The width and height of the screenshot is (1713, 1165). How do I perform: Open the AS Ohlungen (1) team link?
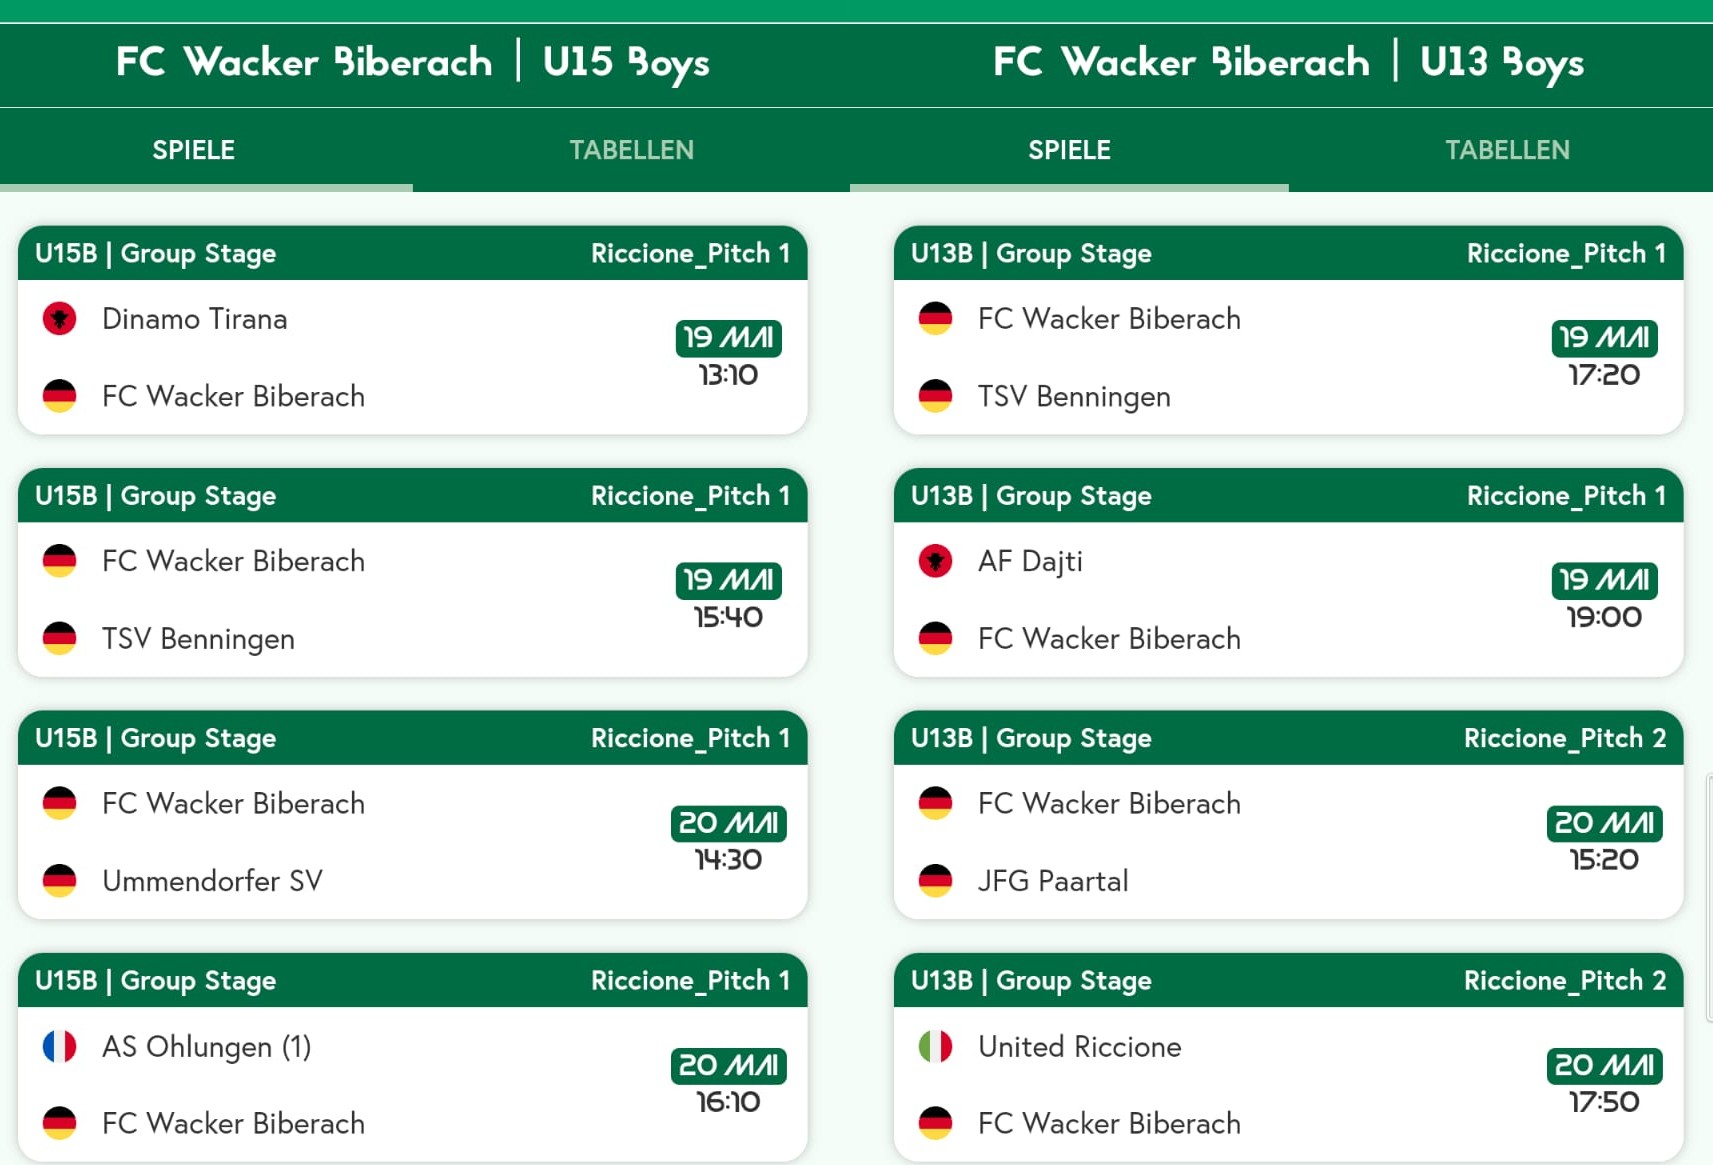click(207, 1046)
